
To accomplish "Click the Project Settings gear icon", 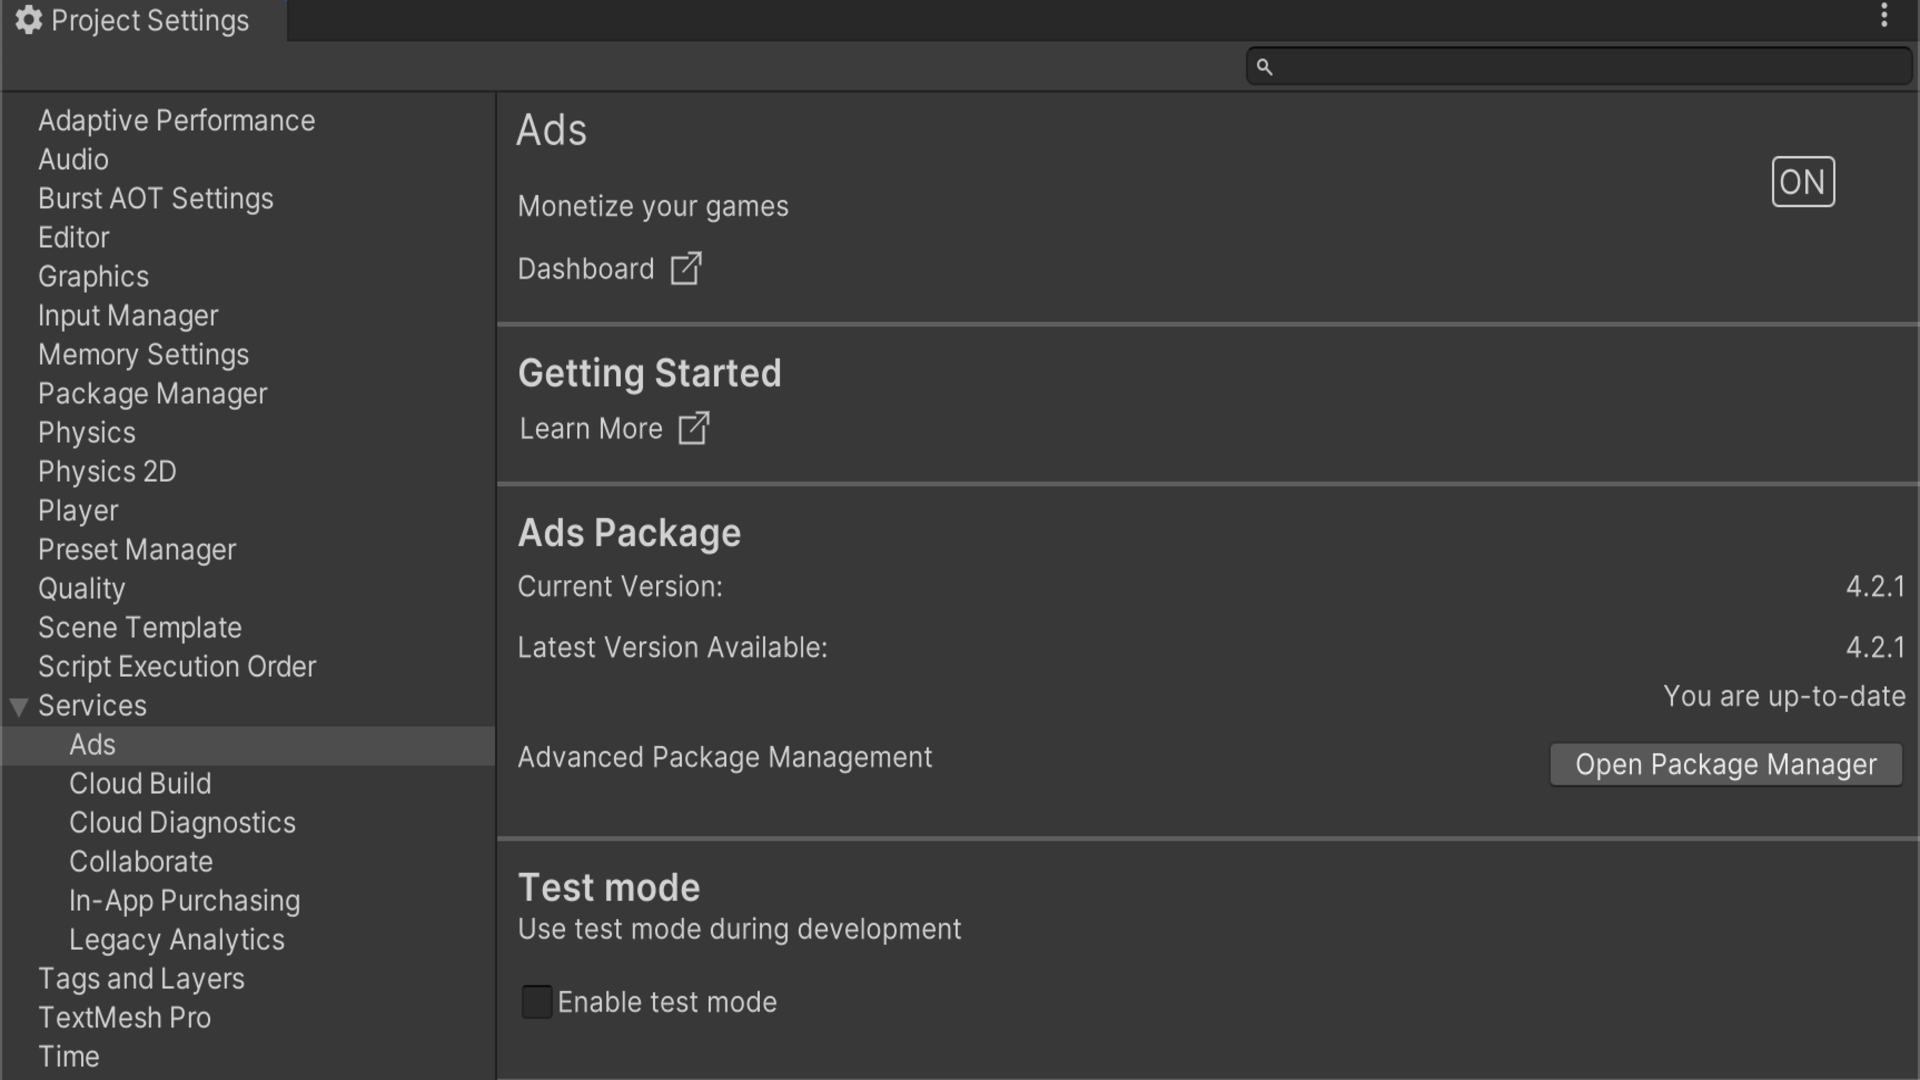I will point(28,20).
